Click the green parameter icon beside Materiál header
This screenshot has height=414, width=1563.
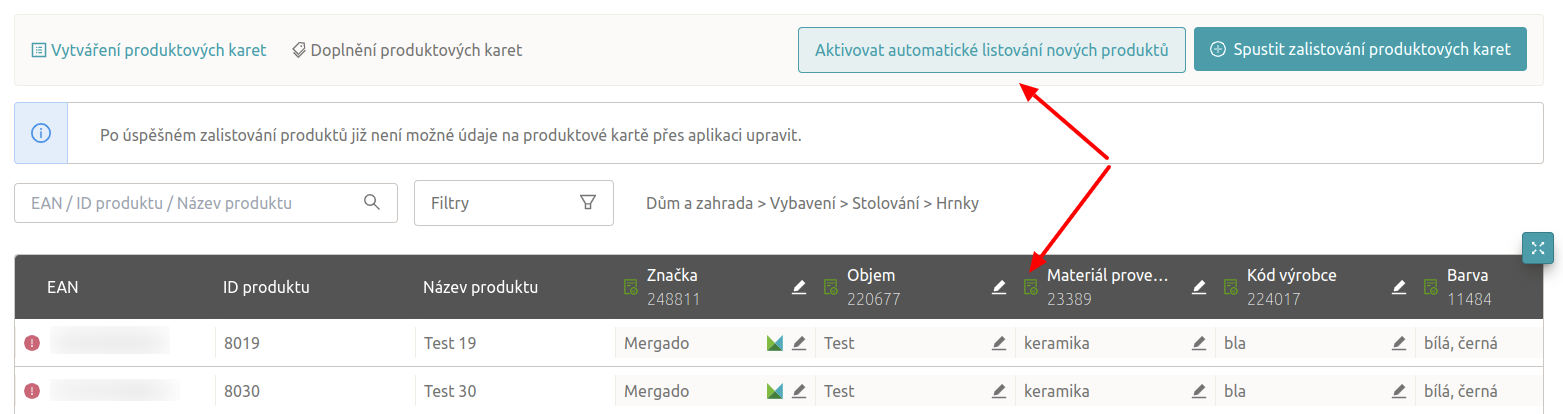(1030, 288)
